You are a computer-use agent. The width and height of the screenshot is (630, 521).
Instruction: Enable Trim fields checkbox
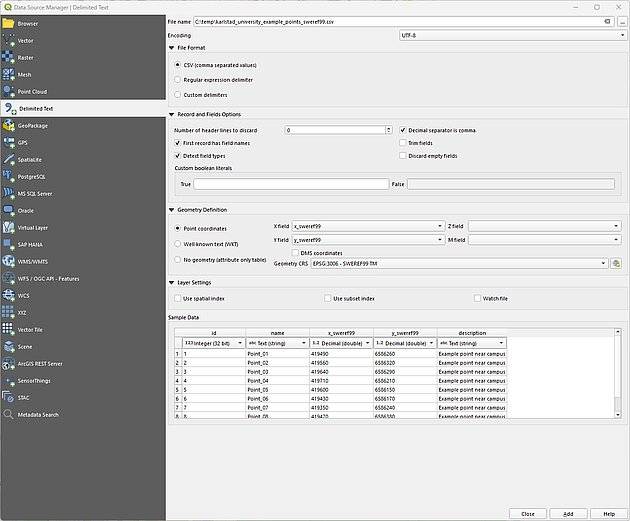[403, 143]
